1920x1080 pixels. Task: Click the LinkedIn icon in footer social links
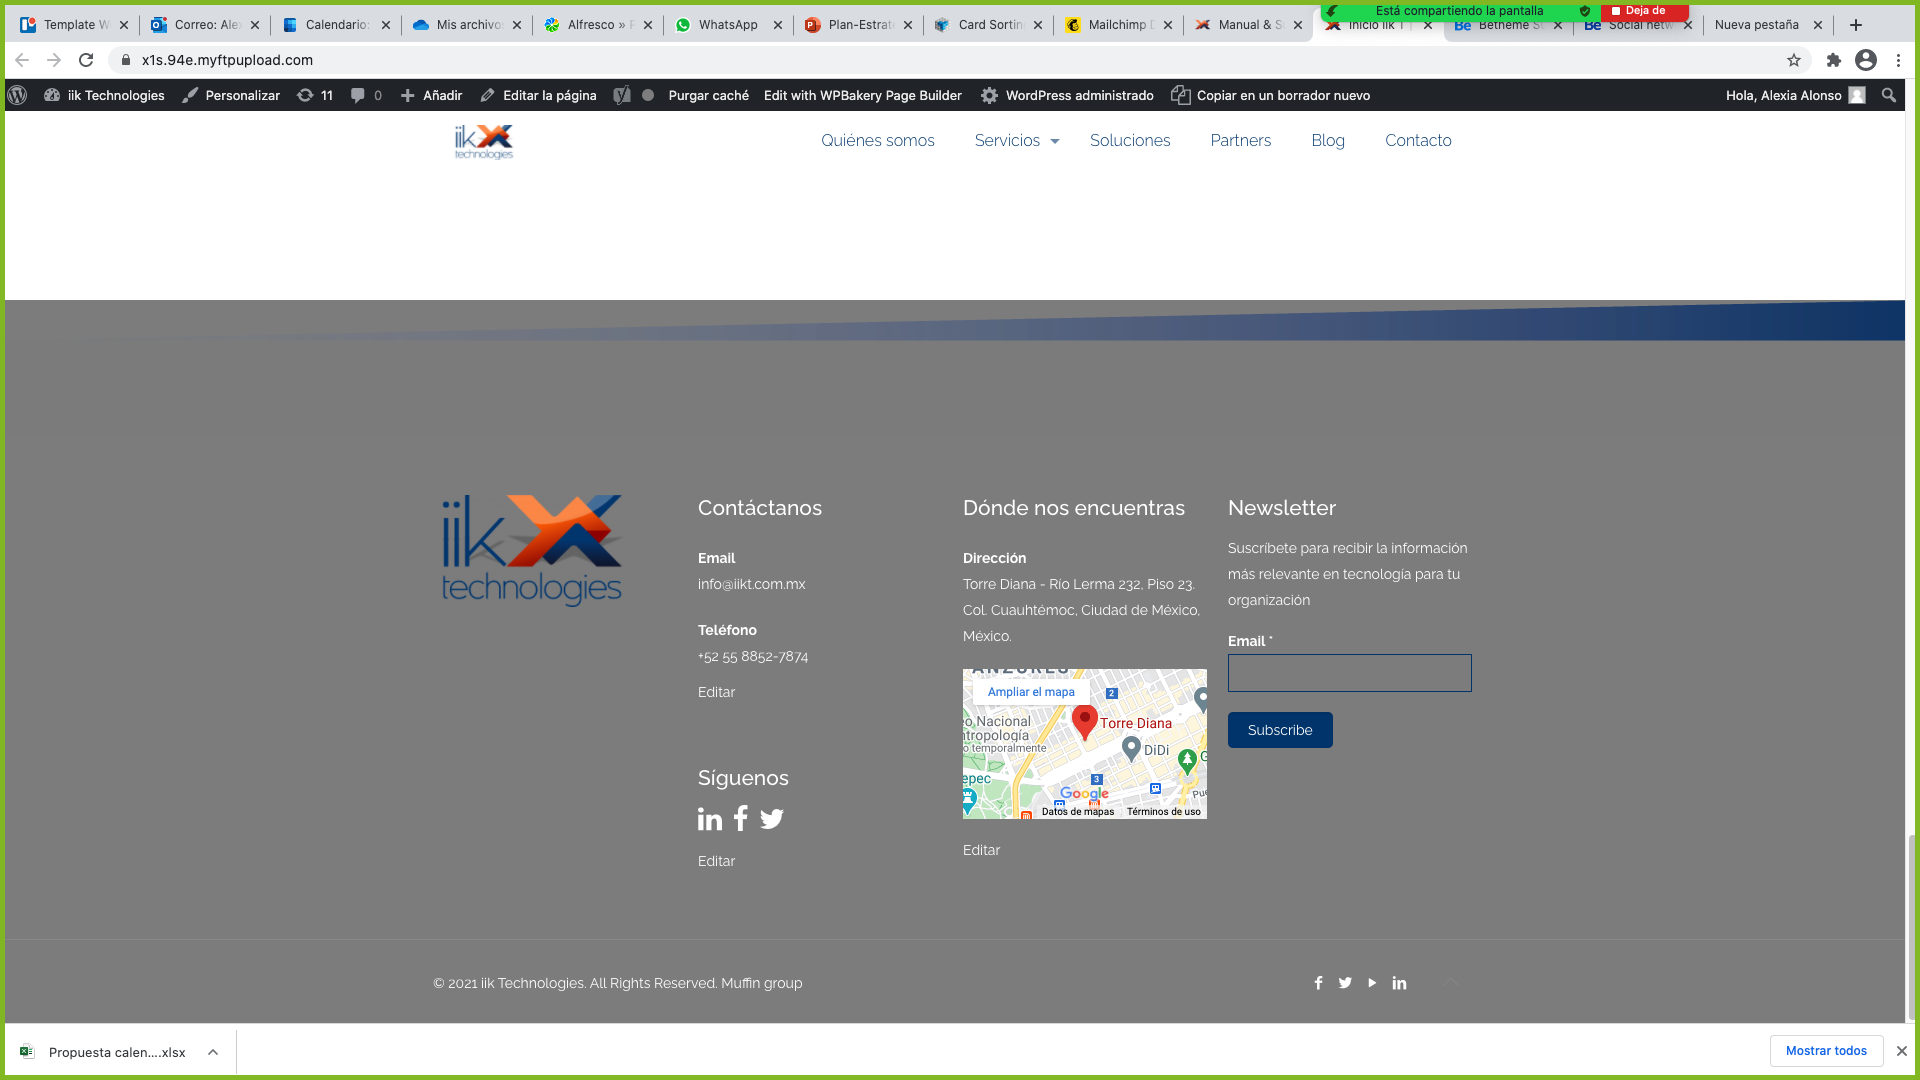(x=1399, y=982)
